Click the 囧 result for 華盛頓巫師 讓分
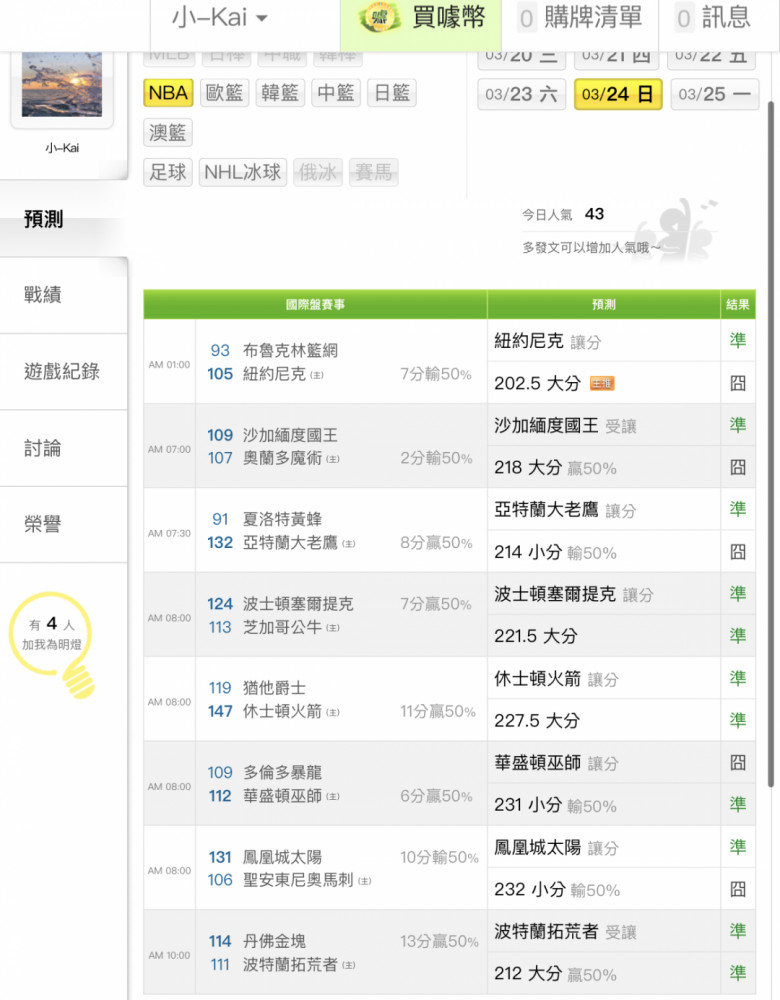The height and width of the screenshot is (1000, 780). click(x=738, y=763)
